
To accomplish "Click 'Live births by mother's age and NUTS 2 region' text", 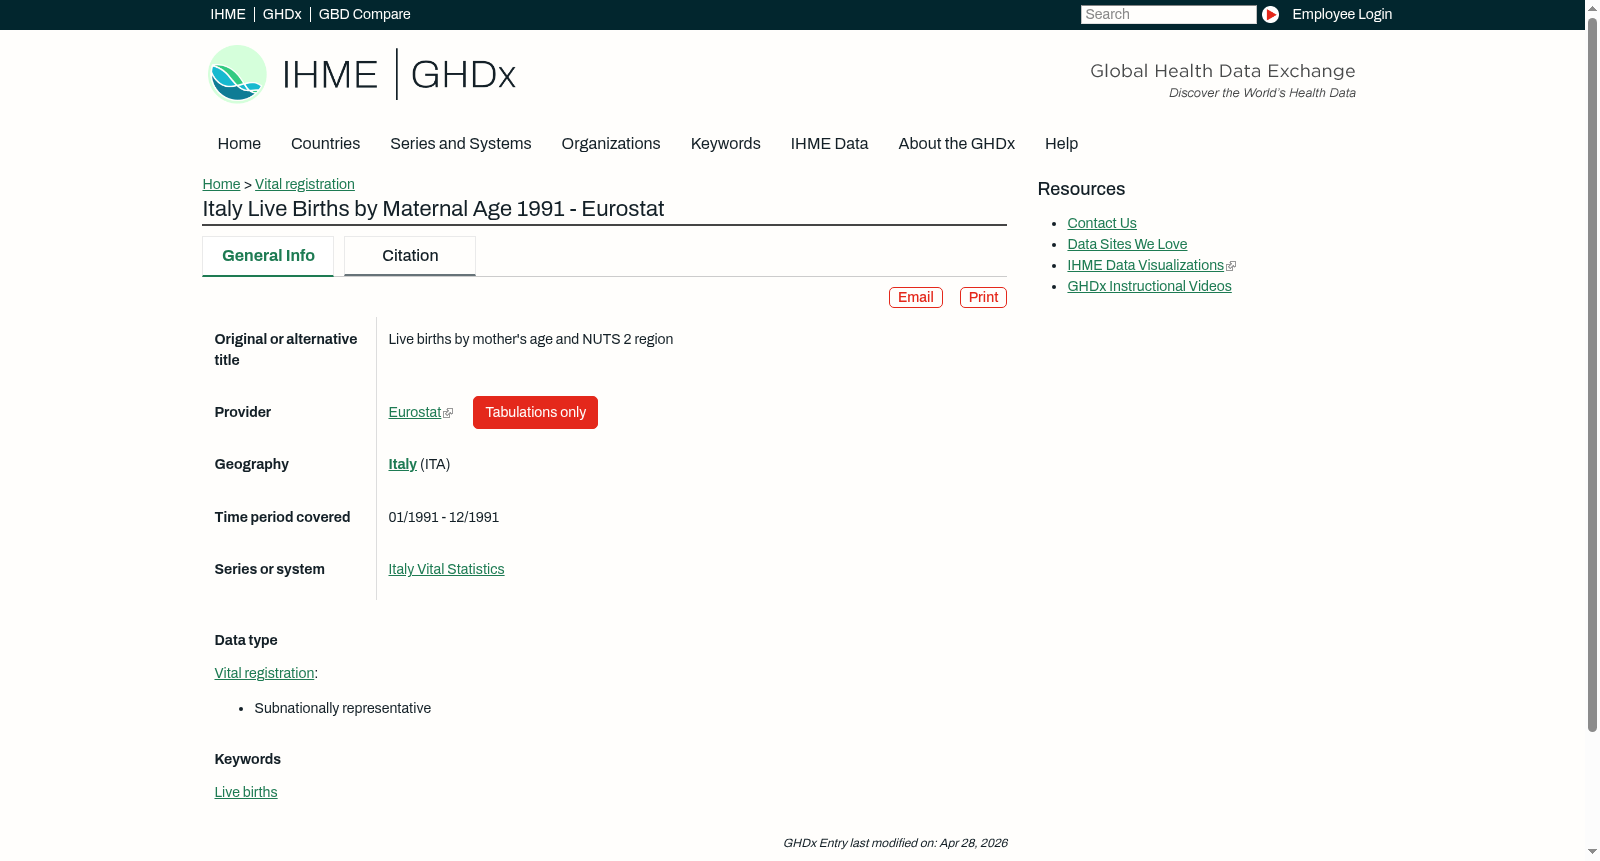I will pyautogui.click(x=530, y=340).
